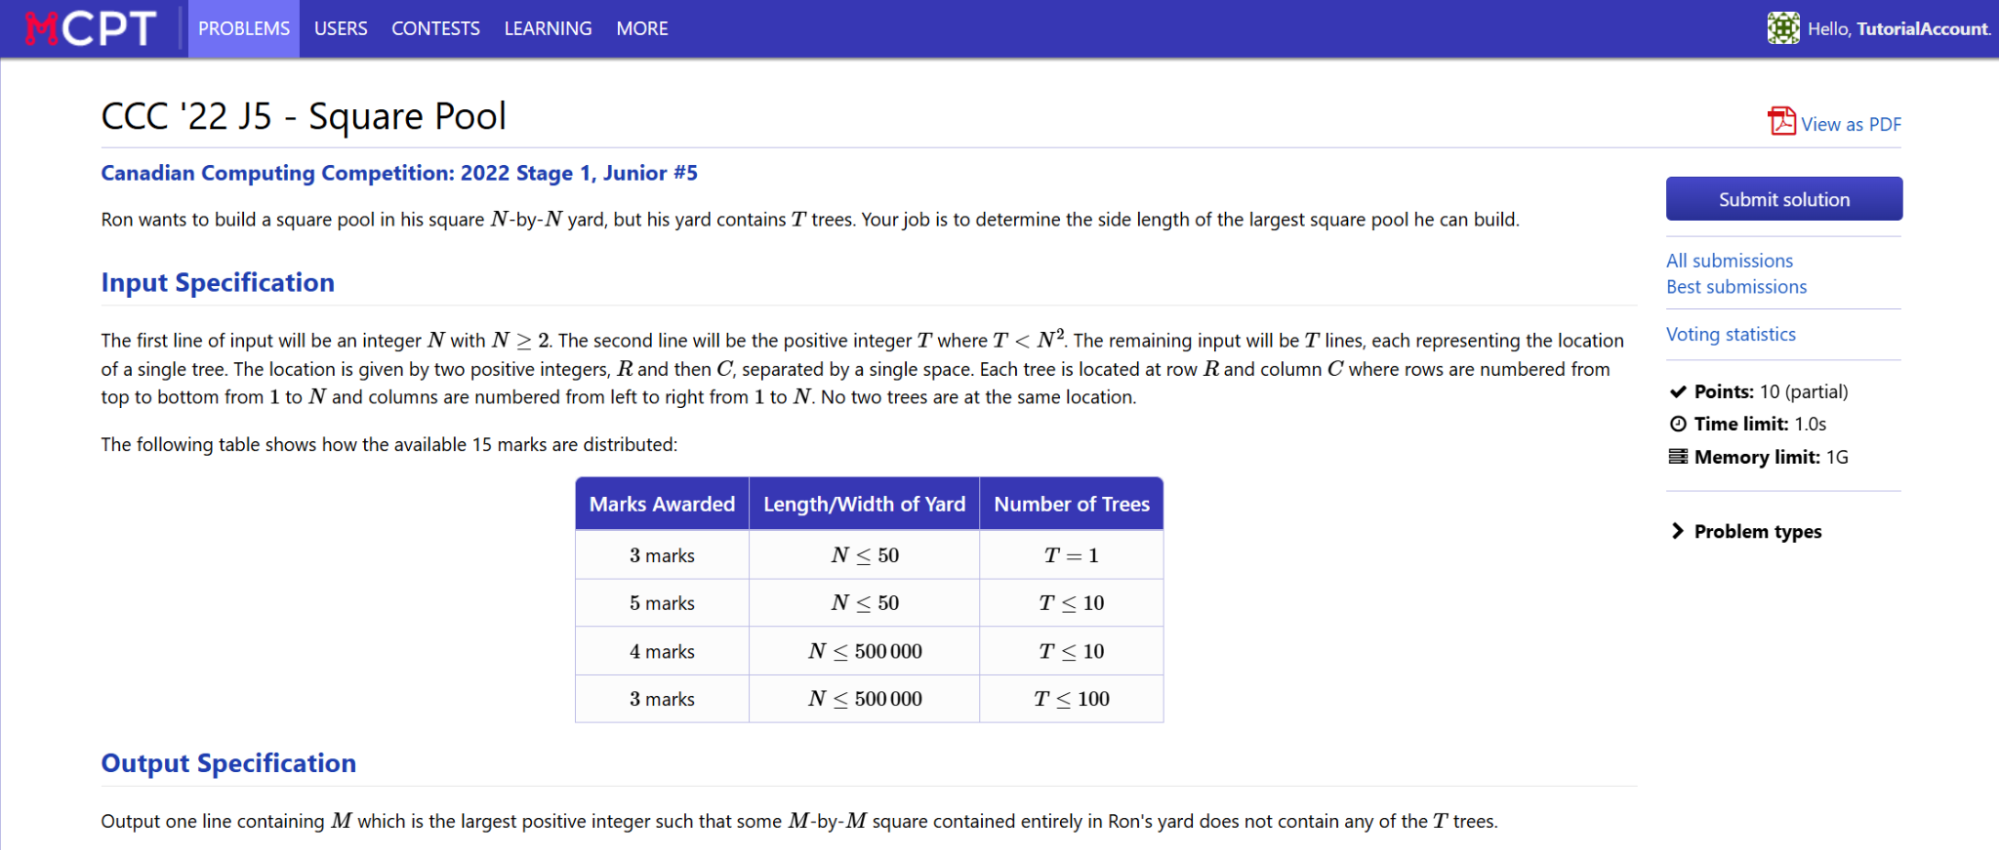Image resolution: width=1999 pixels, height=851 pixels.
Task: Click the Problem types label
Action: pos(1758,532)
